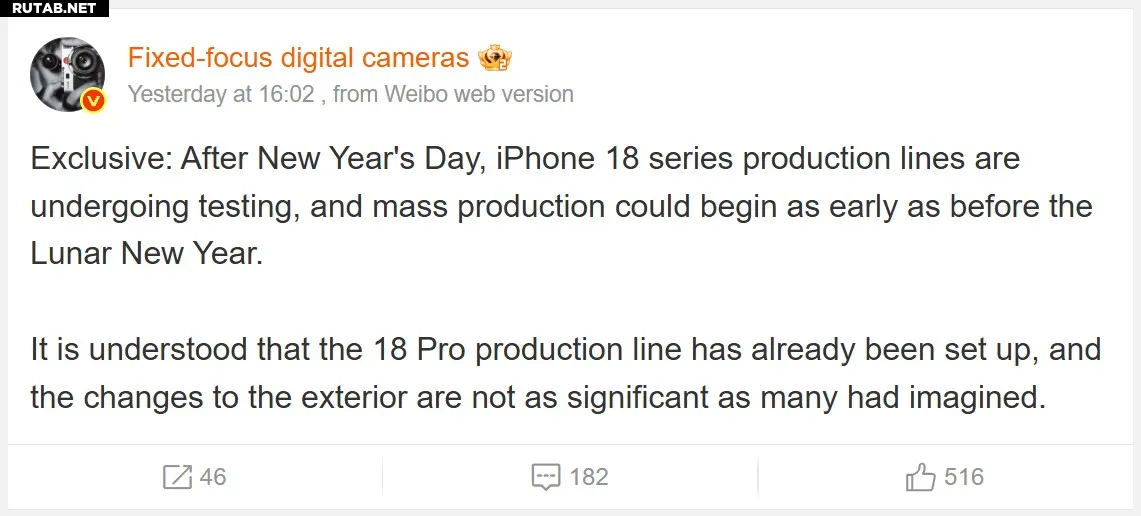Open the "Weibo web version" source link

(478, 95)
